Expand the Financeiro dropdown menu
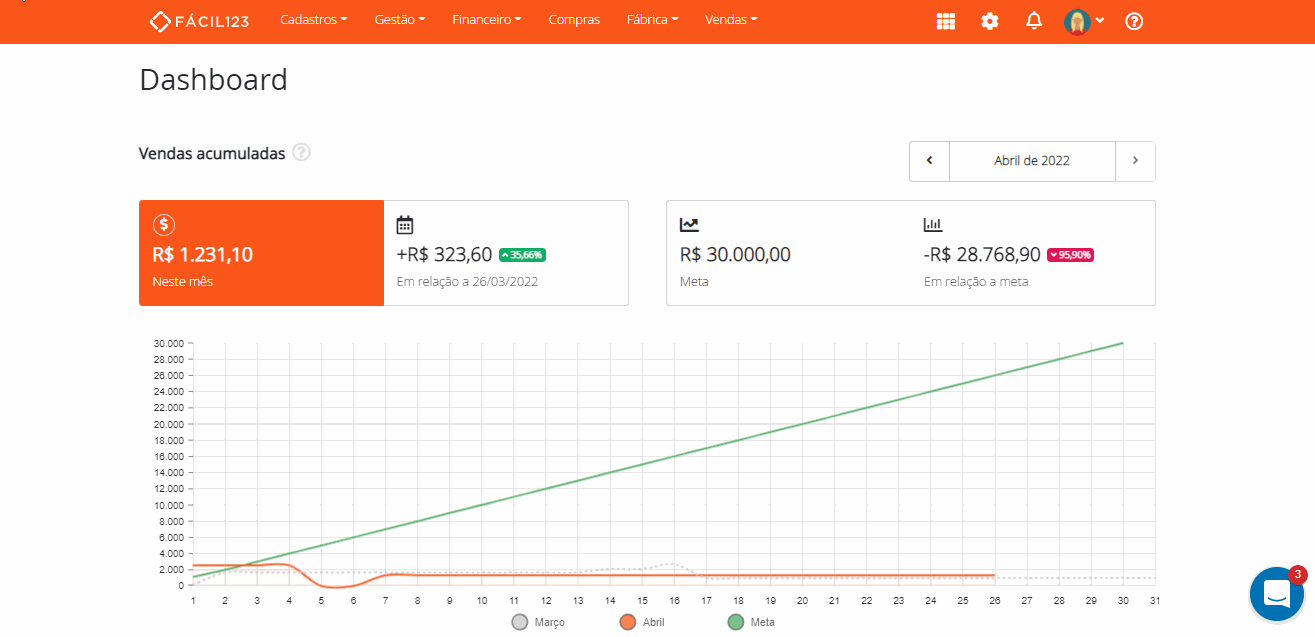This screenshot has height=637, width=1315. click(486, 20)
